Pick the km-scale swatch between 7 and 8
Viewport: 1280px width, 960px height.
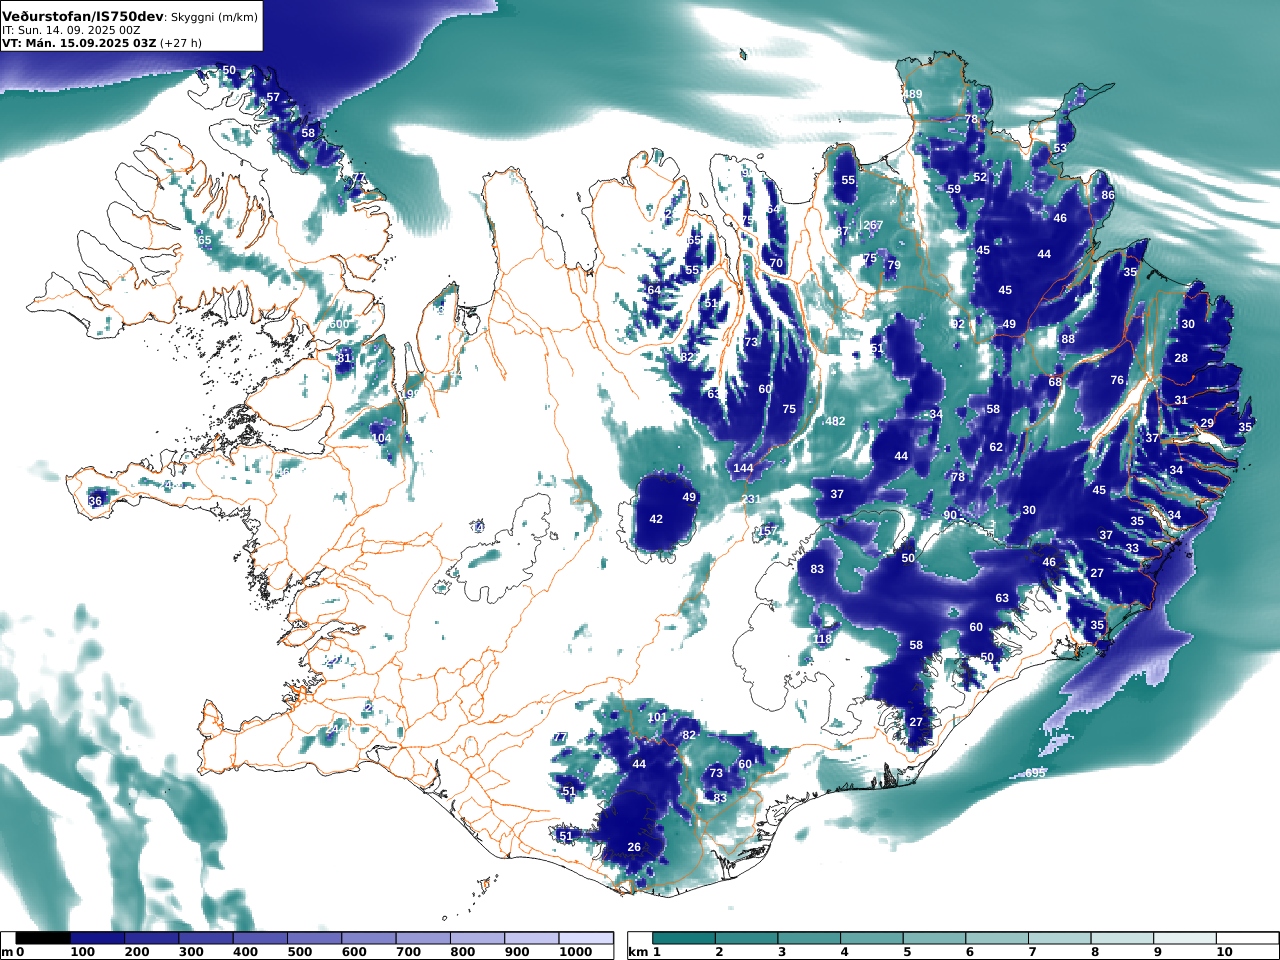coord(1059,938)
